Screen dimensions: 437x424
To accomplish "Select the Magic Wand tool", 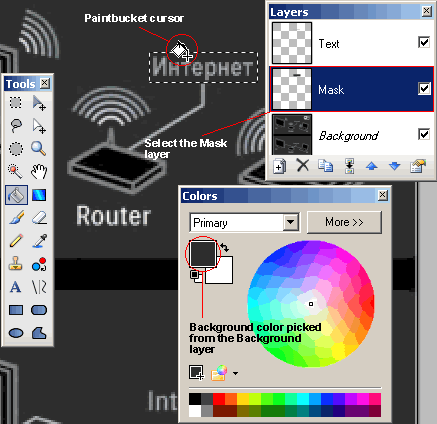I will [16, 172].
